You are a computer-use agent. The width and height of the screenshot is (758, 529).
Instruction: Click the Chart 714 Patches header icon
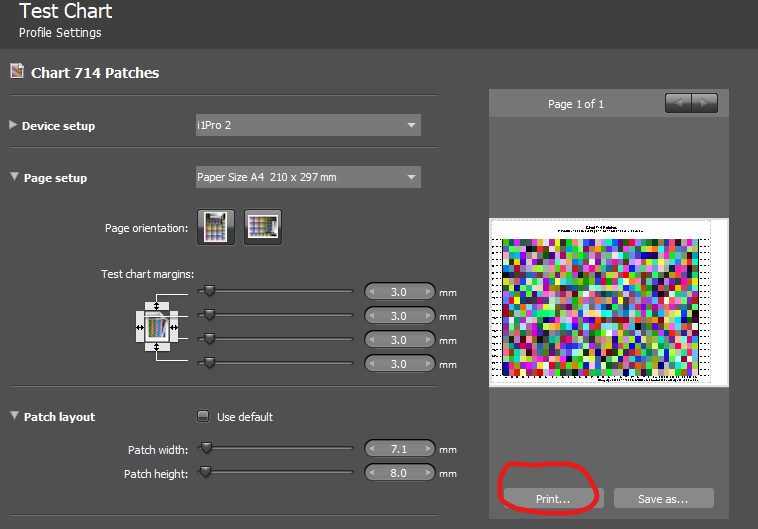click(x=16, y=71)
